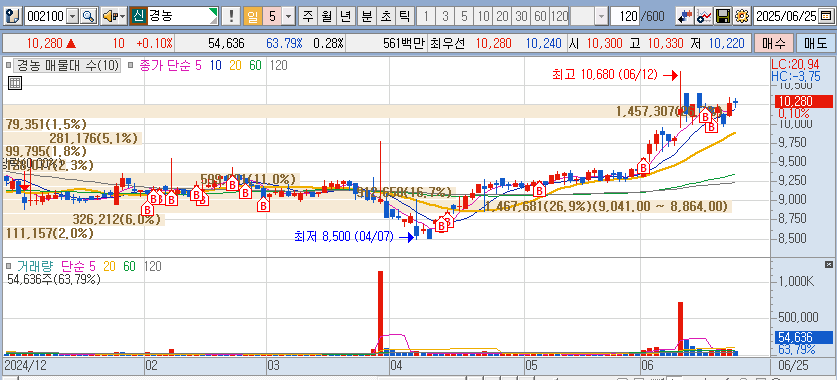The height and width of the screenshot is (380, 837).
Task: Click the period value 5 button
Action: click(272, 17)
